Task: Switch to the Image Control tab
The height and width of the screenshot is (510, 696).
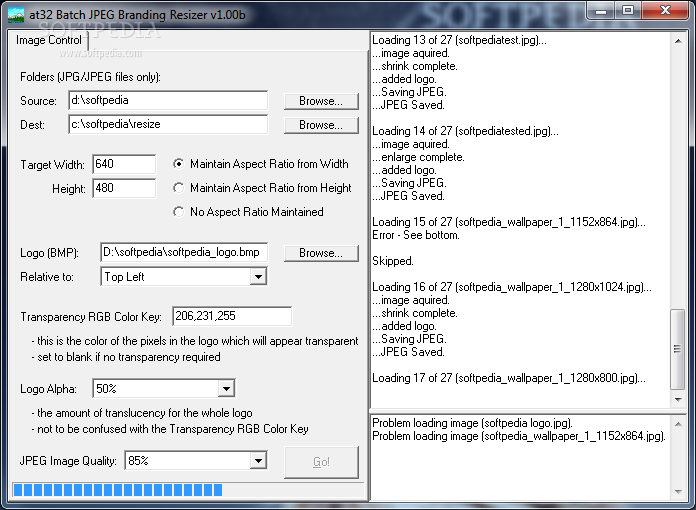Action: click(x=48, y=40)
